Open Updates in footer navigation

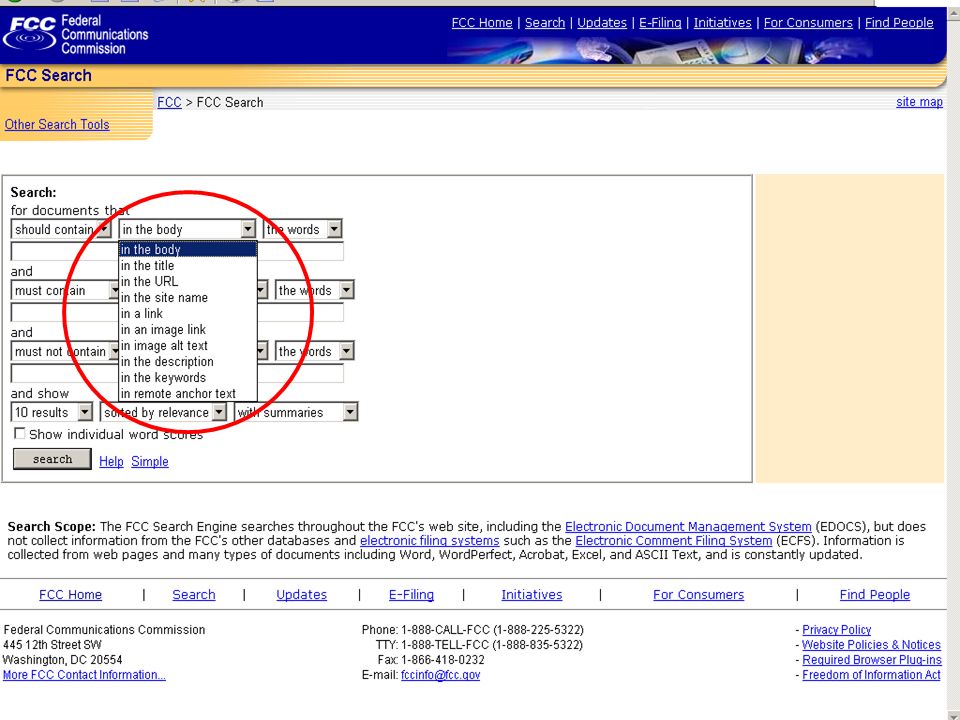[x=301, y=594]
